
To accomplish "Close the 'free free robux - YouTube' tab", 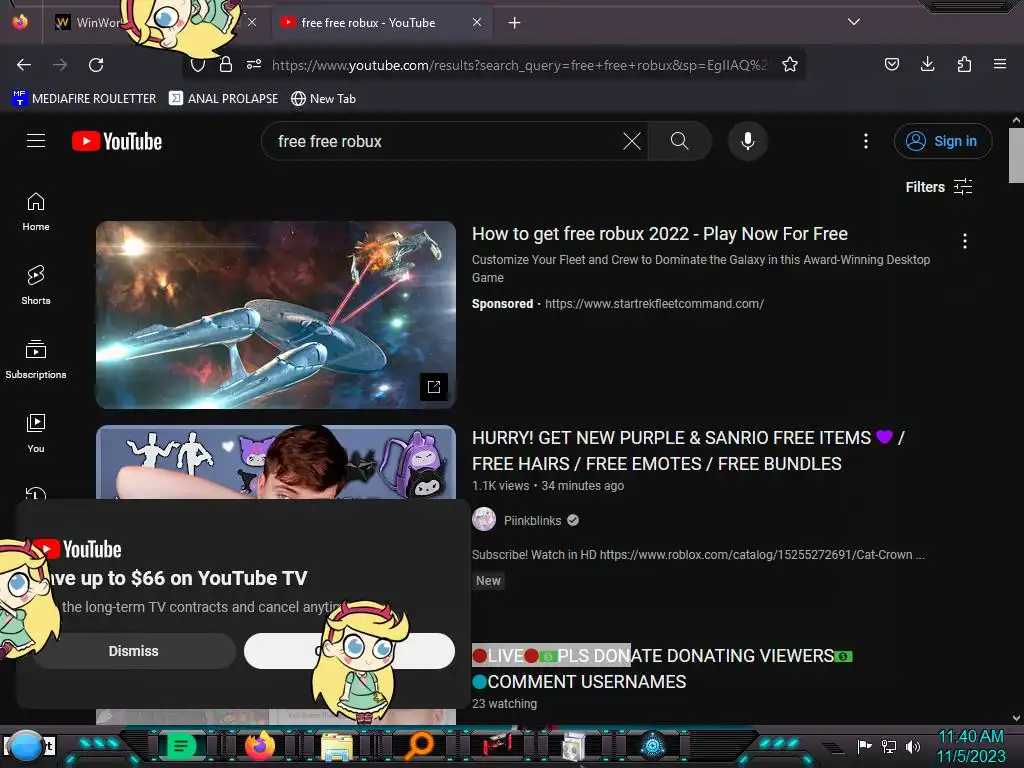I will pos(477,22).
